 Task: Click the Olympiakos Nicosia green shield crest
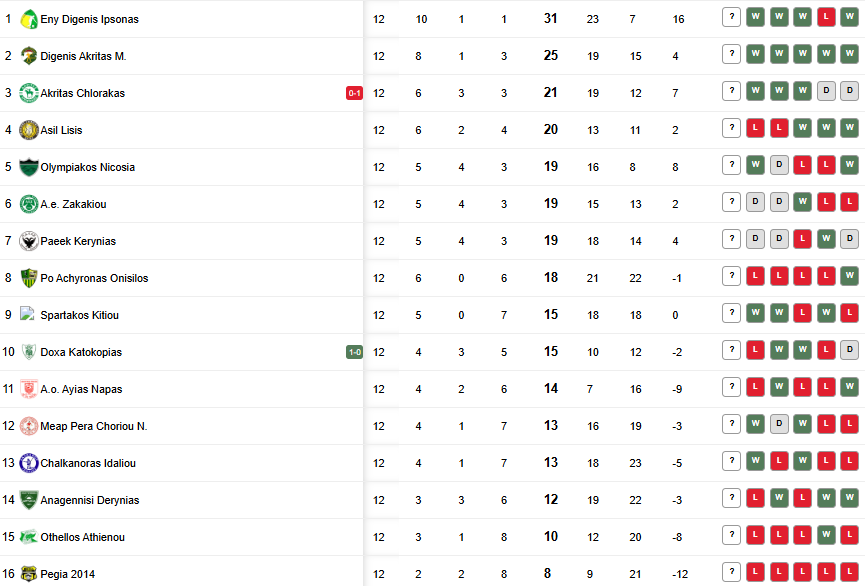(x=29, y=167)
